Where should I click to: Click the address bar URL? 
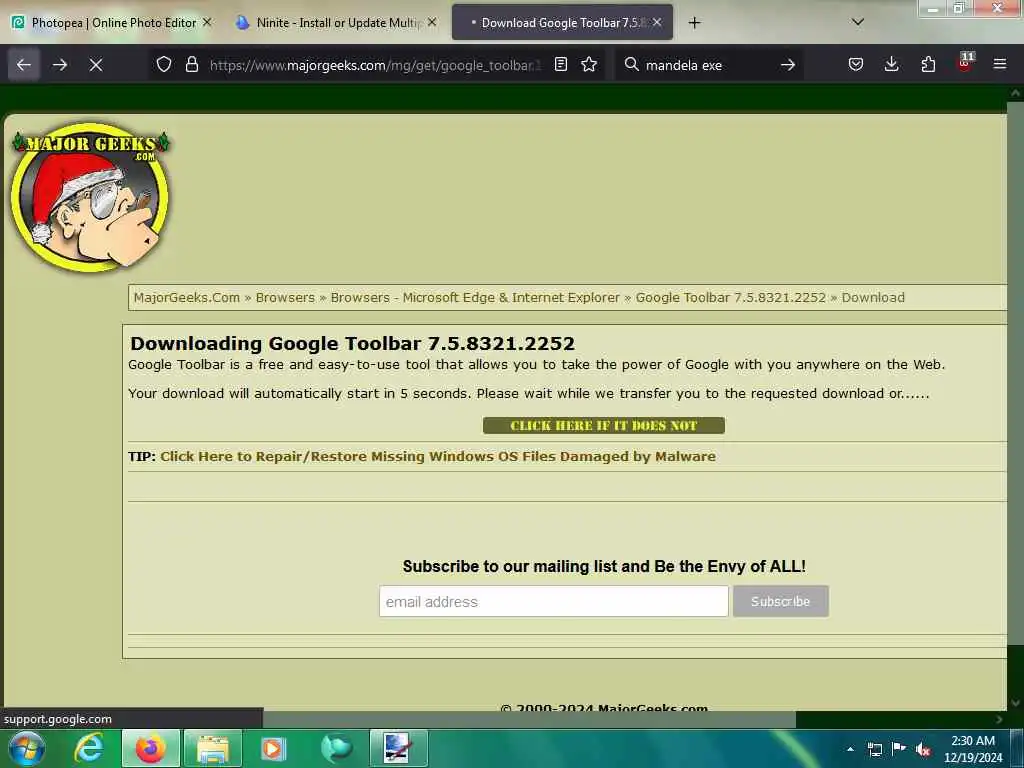[375, 65]
